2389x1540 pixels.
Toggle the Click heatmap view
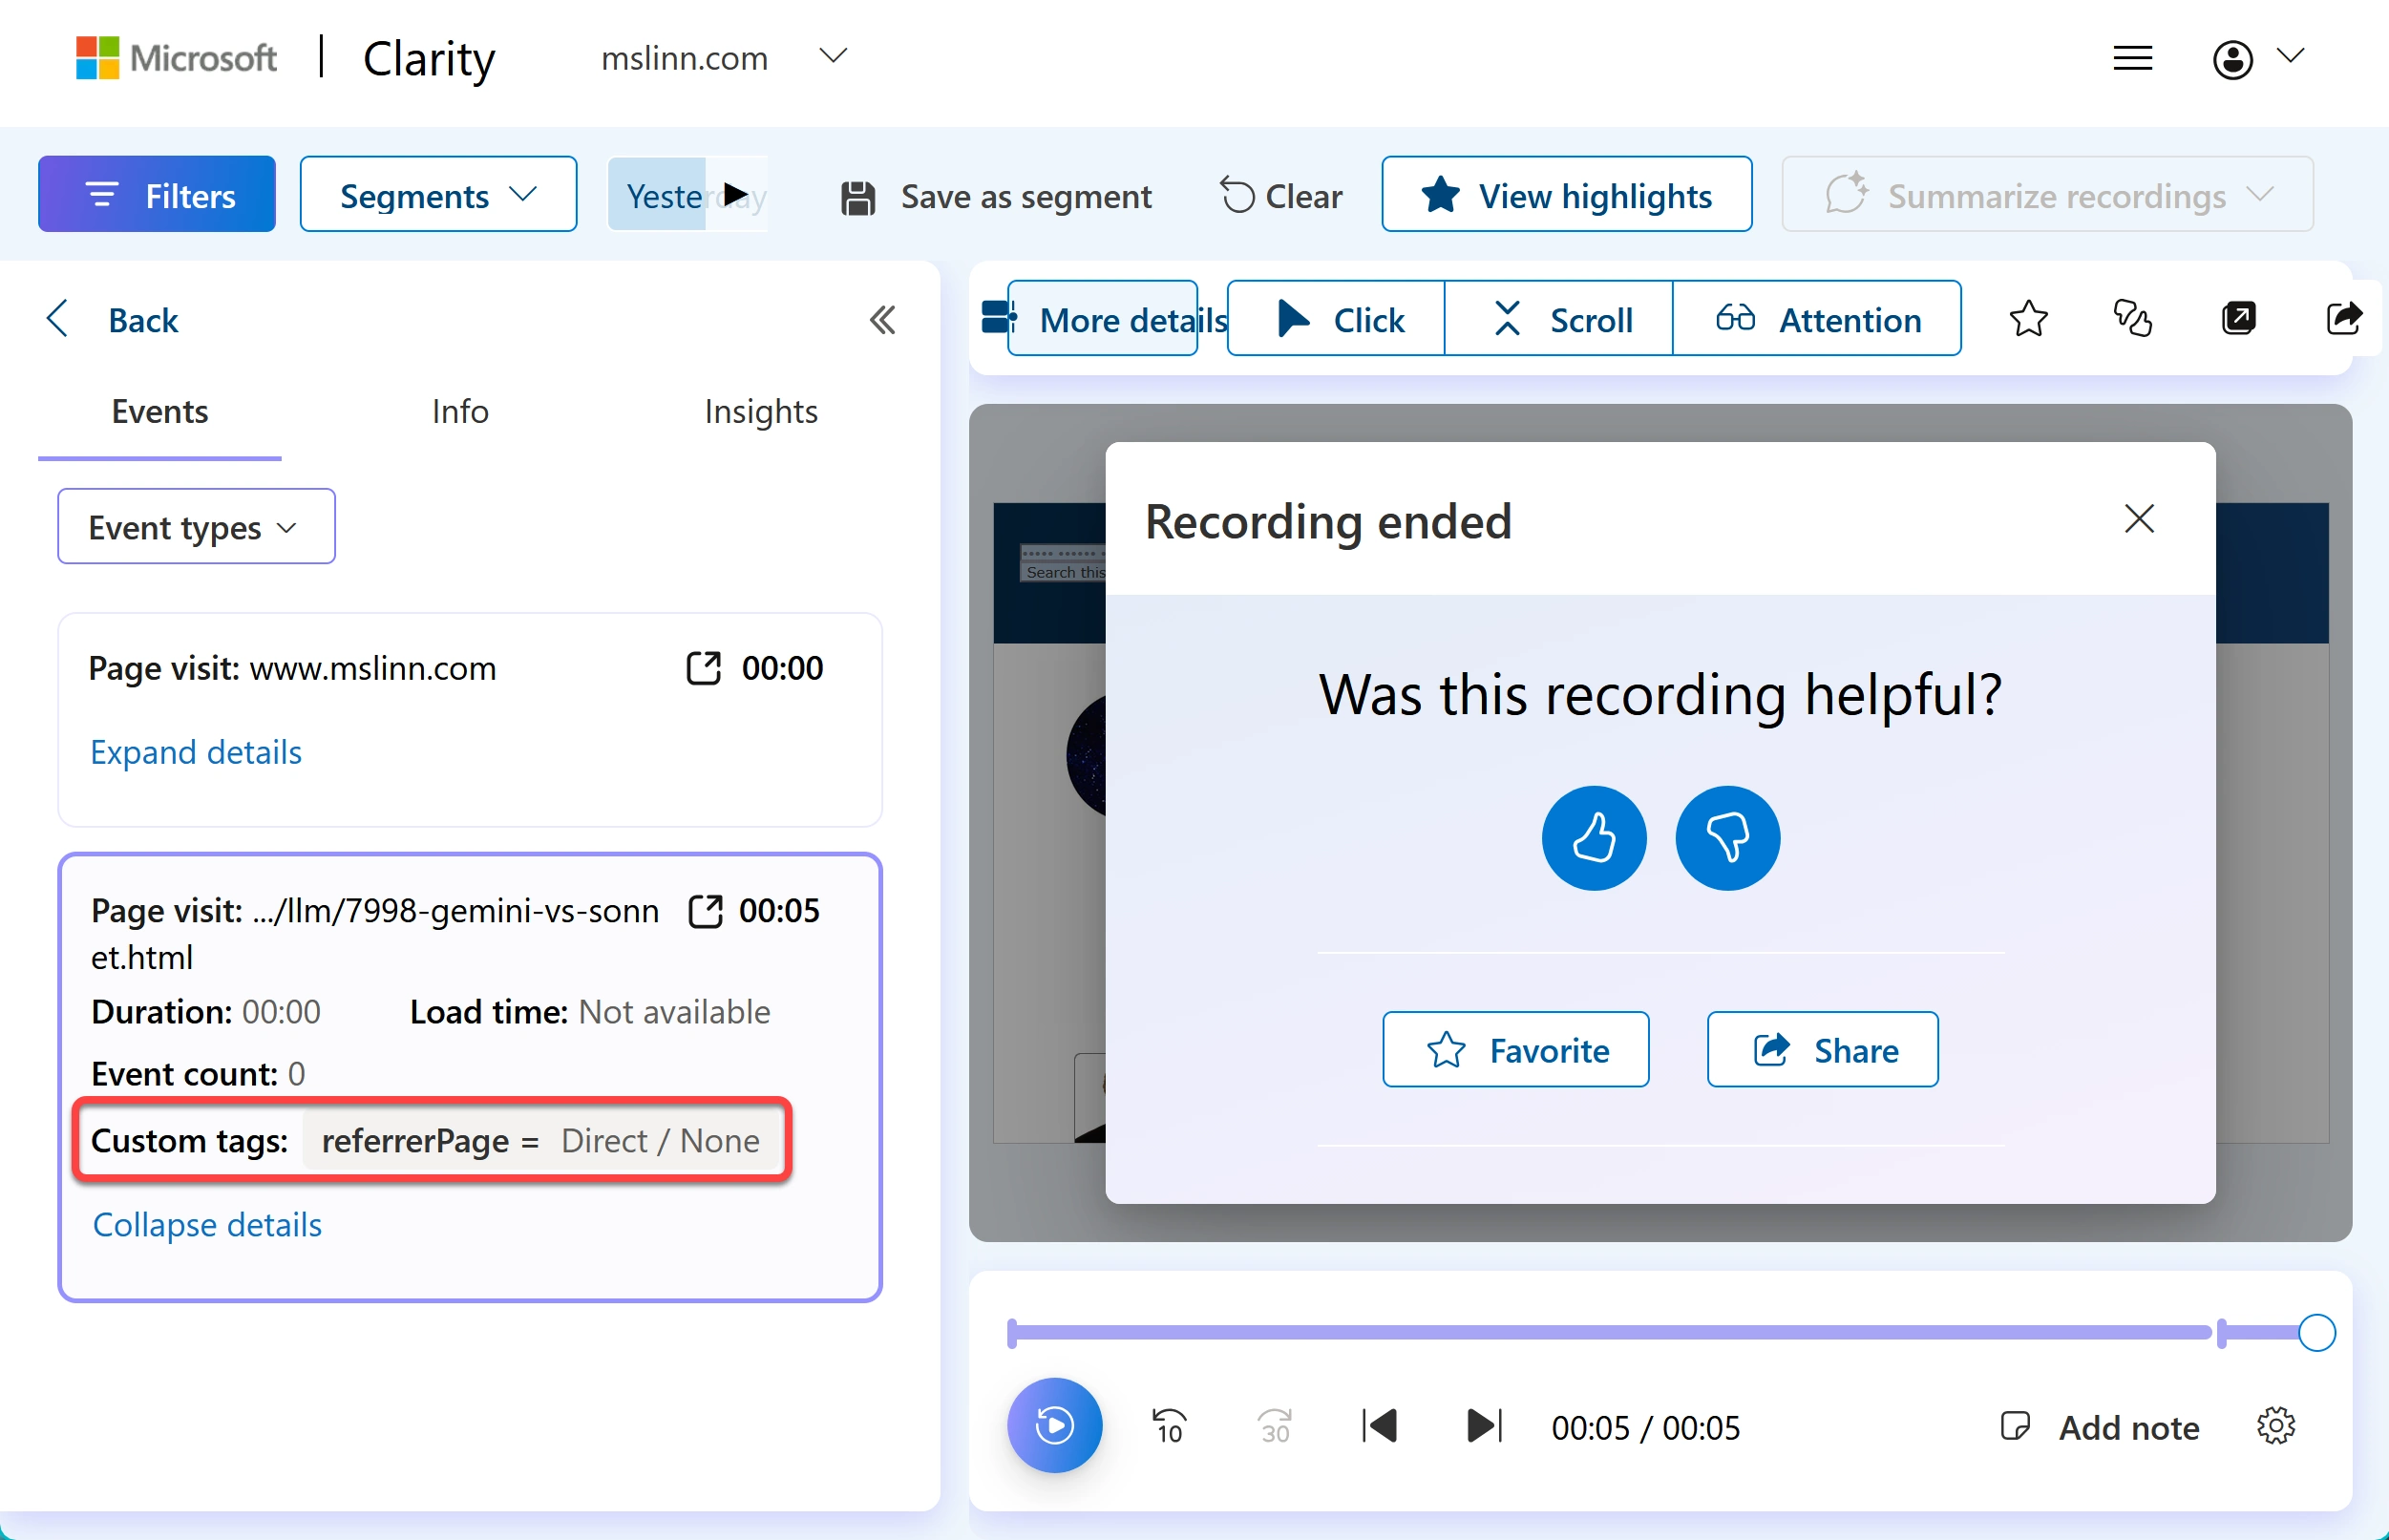click(x=1336, y=318)
